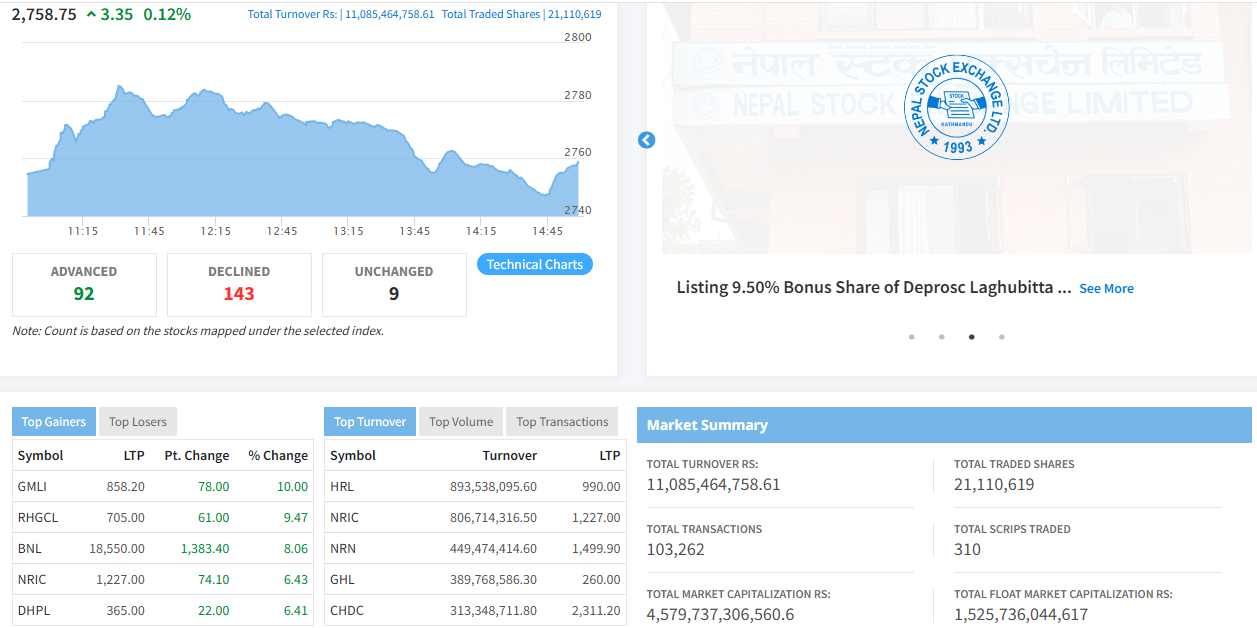The height and width of the screenshot is (628, 1257).
Task: Click the previous slide arrow icon
Action: tap(646, 140)
